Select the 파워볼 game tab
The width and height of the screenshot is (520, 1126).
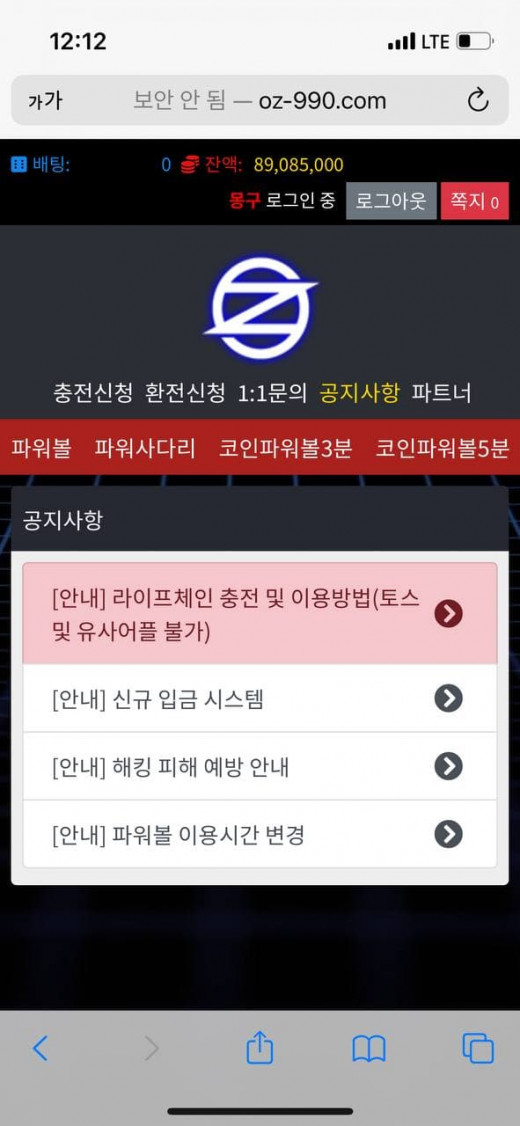(41, 448)
